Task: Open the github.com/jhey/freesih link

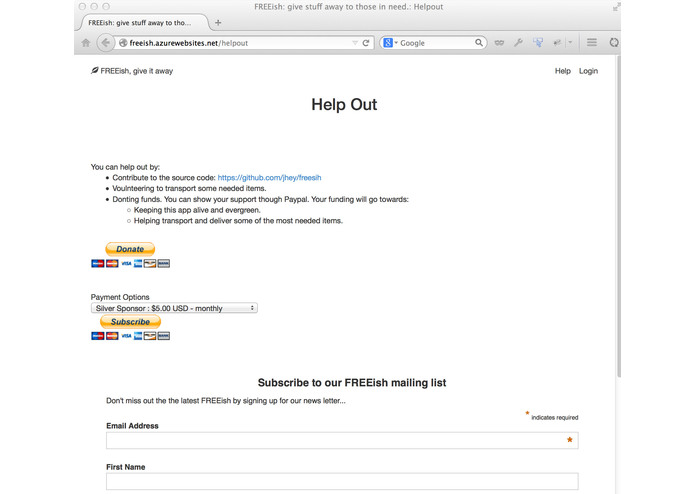Action: (x=269, y=178)
